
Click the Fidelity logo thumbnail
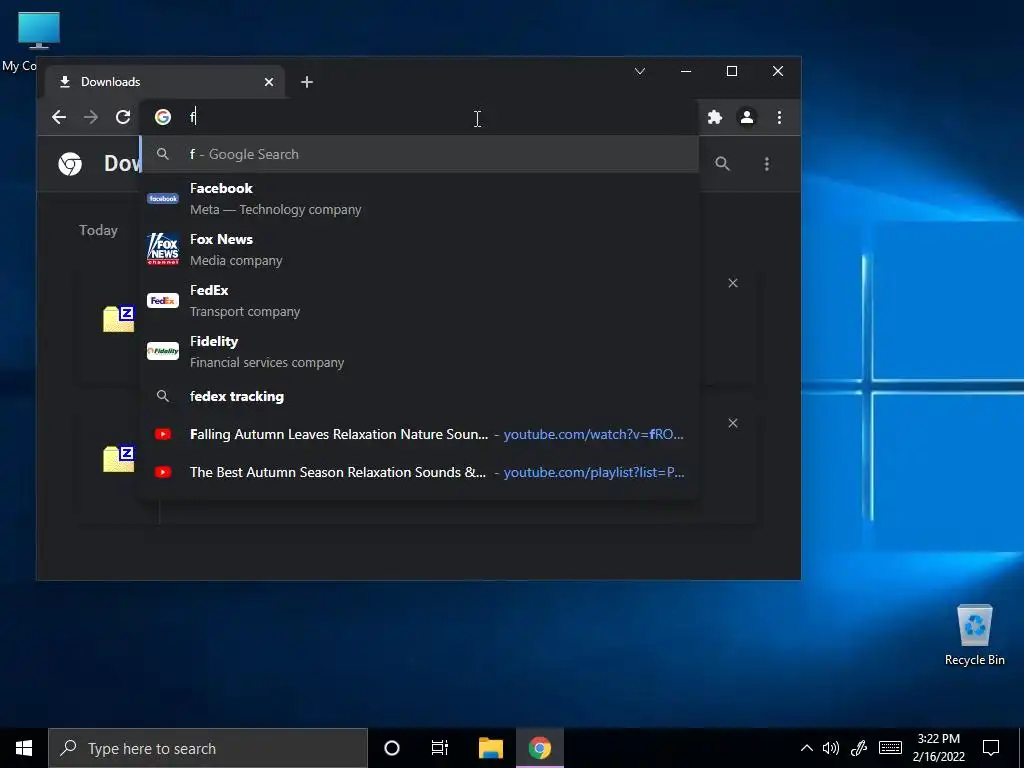(x=163, y=351)
